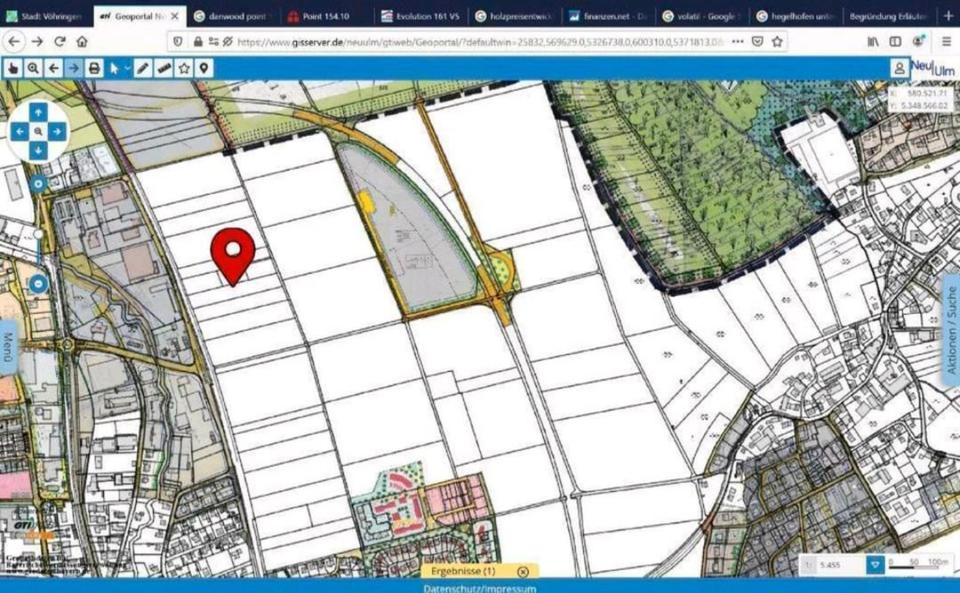The image size is (960, 593).
Task: Expand the Menü side panel
Action: click(x=9, y=348)
